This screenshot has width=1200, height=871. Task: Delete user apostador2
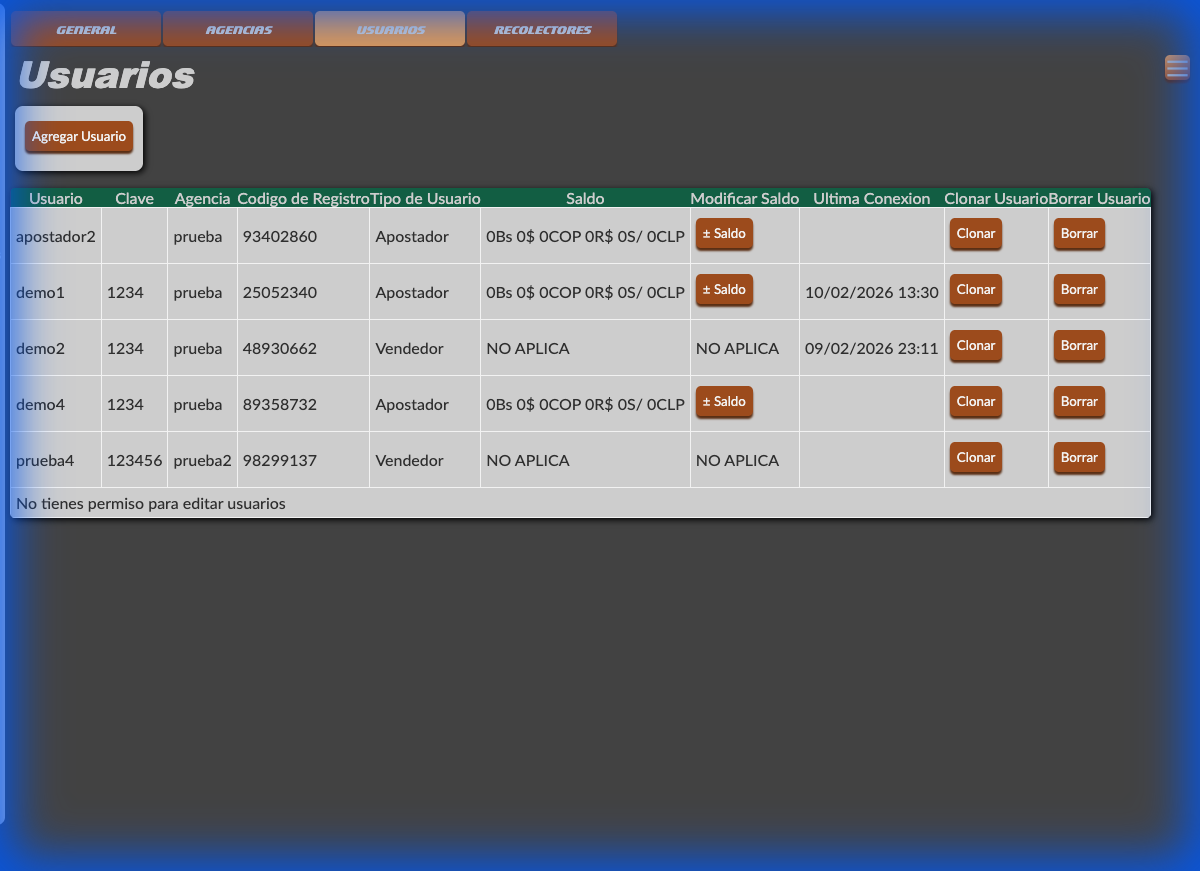1079,234
